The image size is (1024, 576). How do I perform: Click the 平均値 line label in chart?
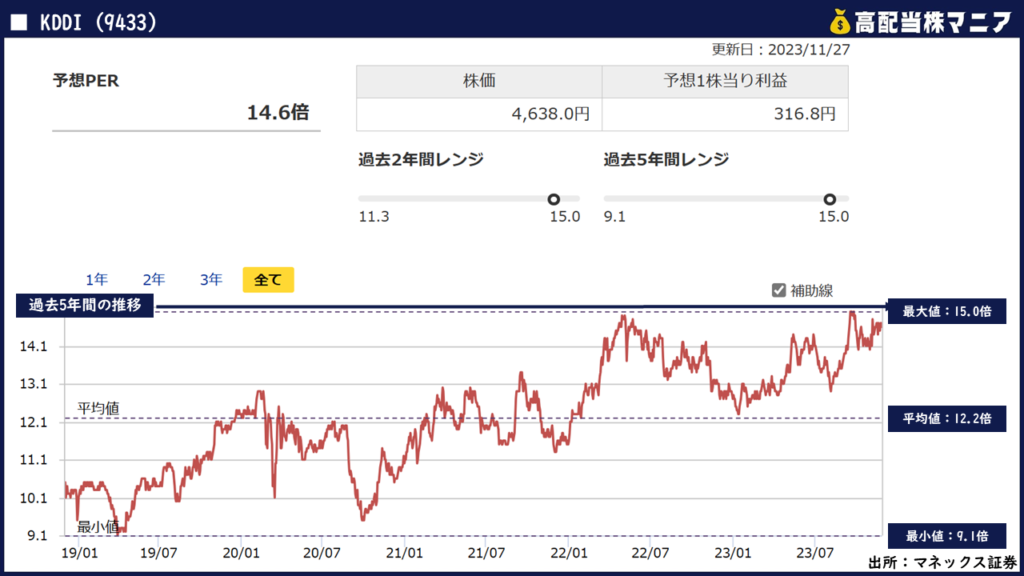point(98,408)
